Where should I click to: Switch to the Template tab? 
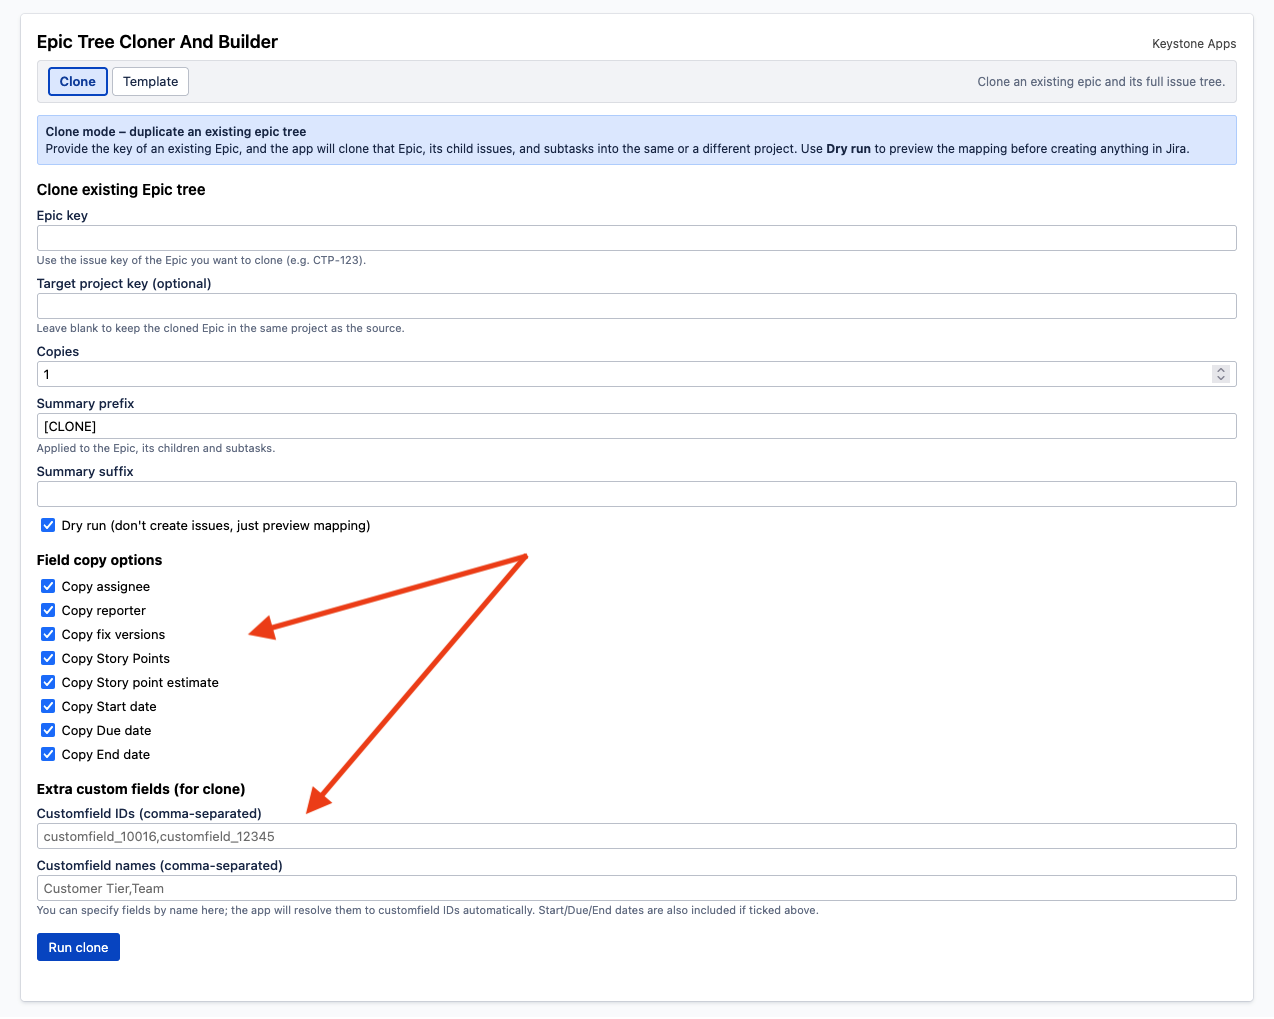(x=150, y=81)
